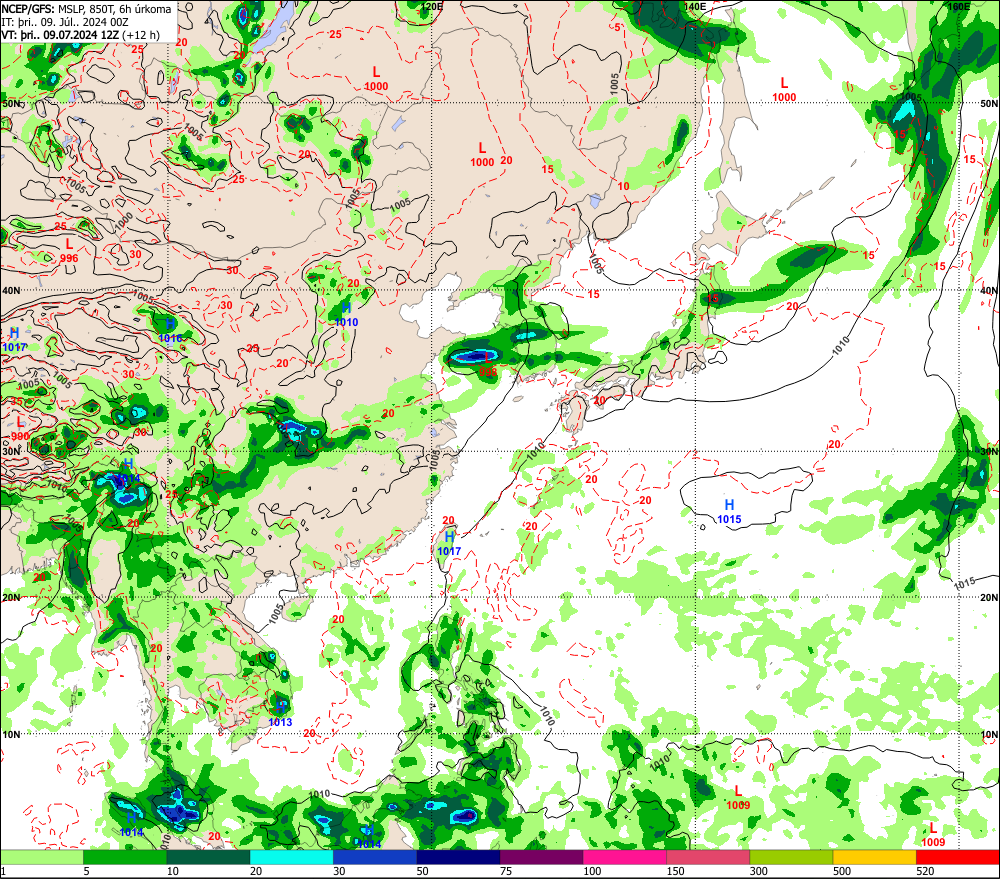Viewport: 1000px width, 879px height.
Task: Select the magenta 100–150 legend swatch
Action: (x=624, y=857)
